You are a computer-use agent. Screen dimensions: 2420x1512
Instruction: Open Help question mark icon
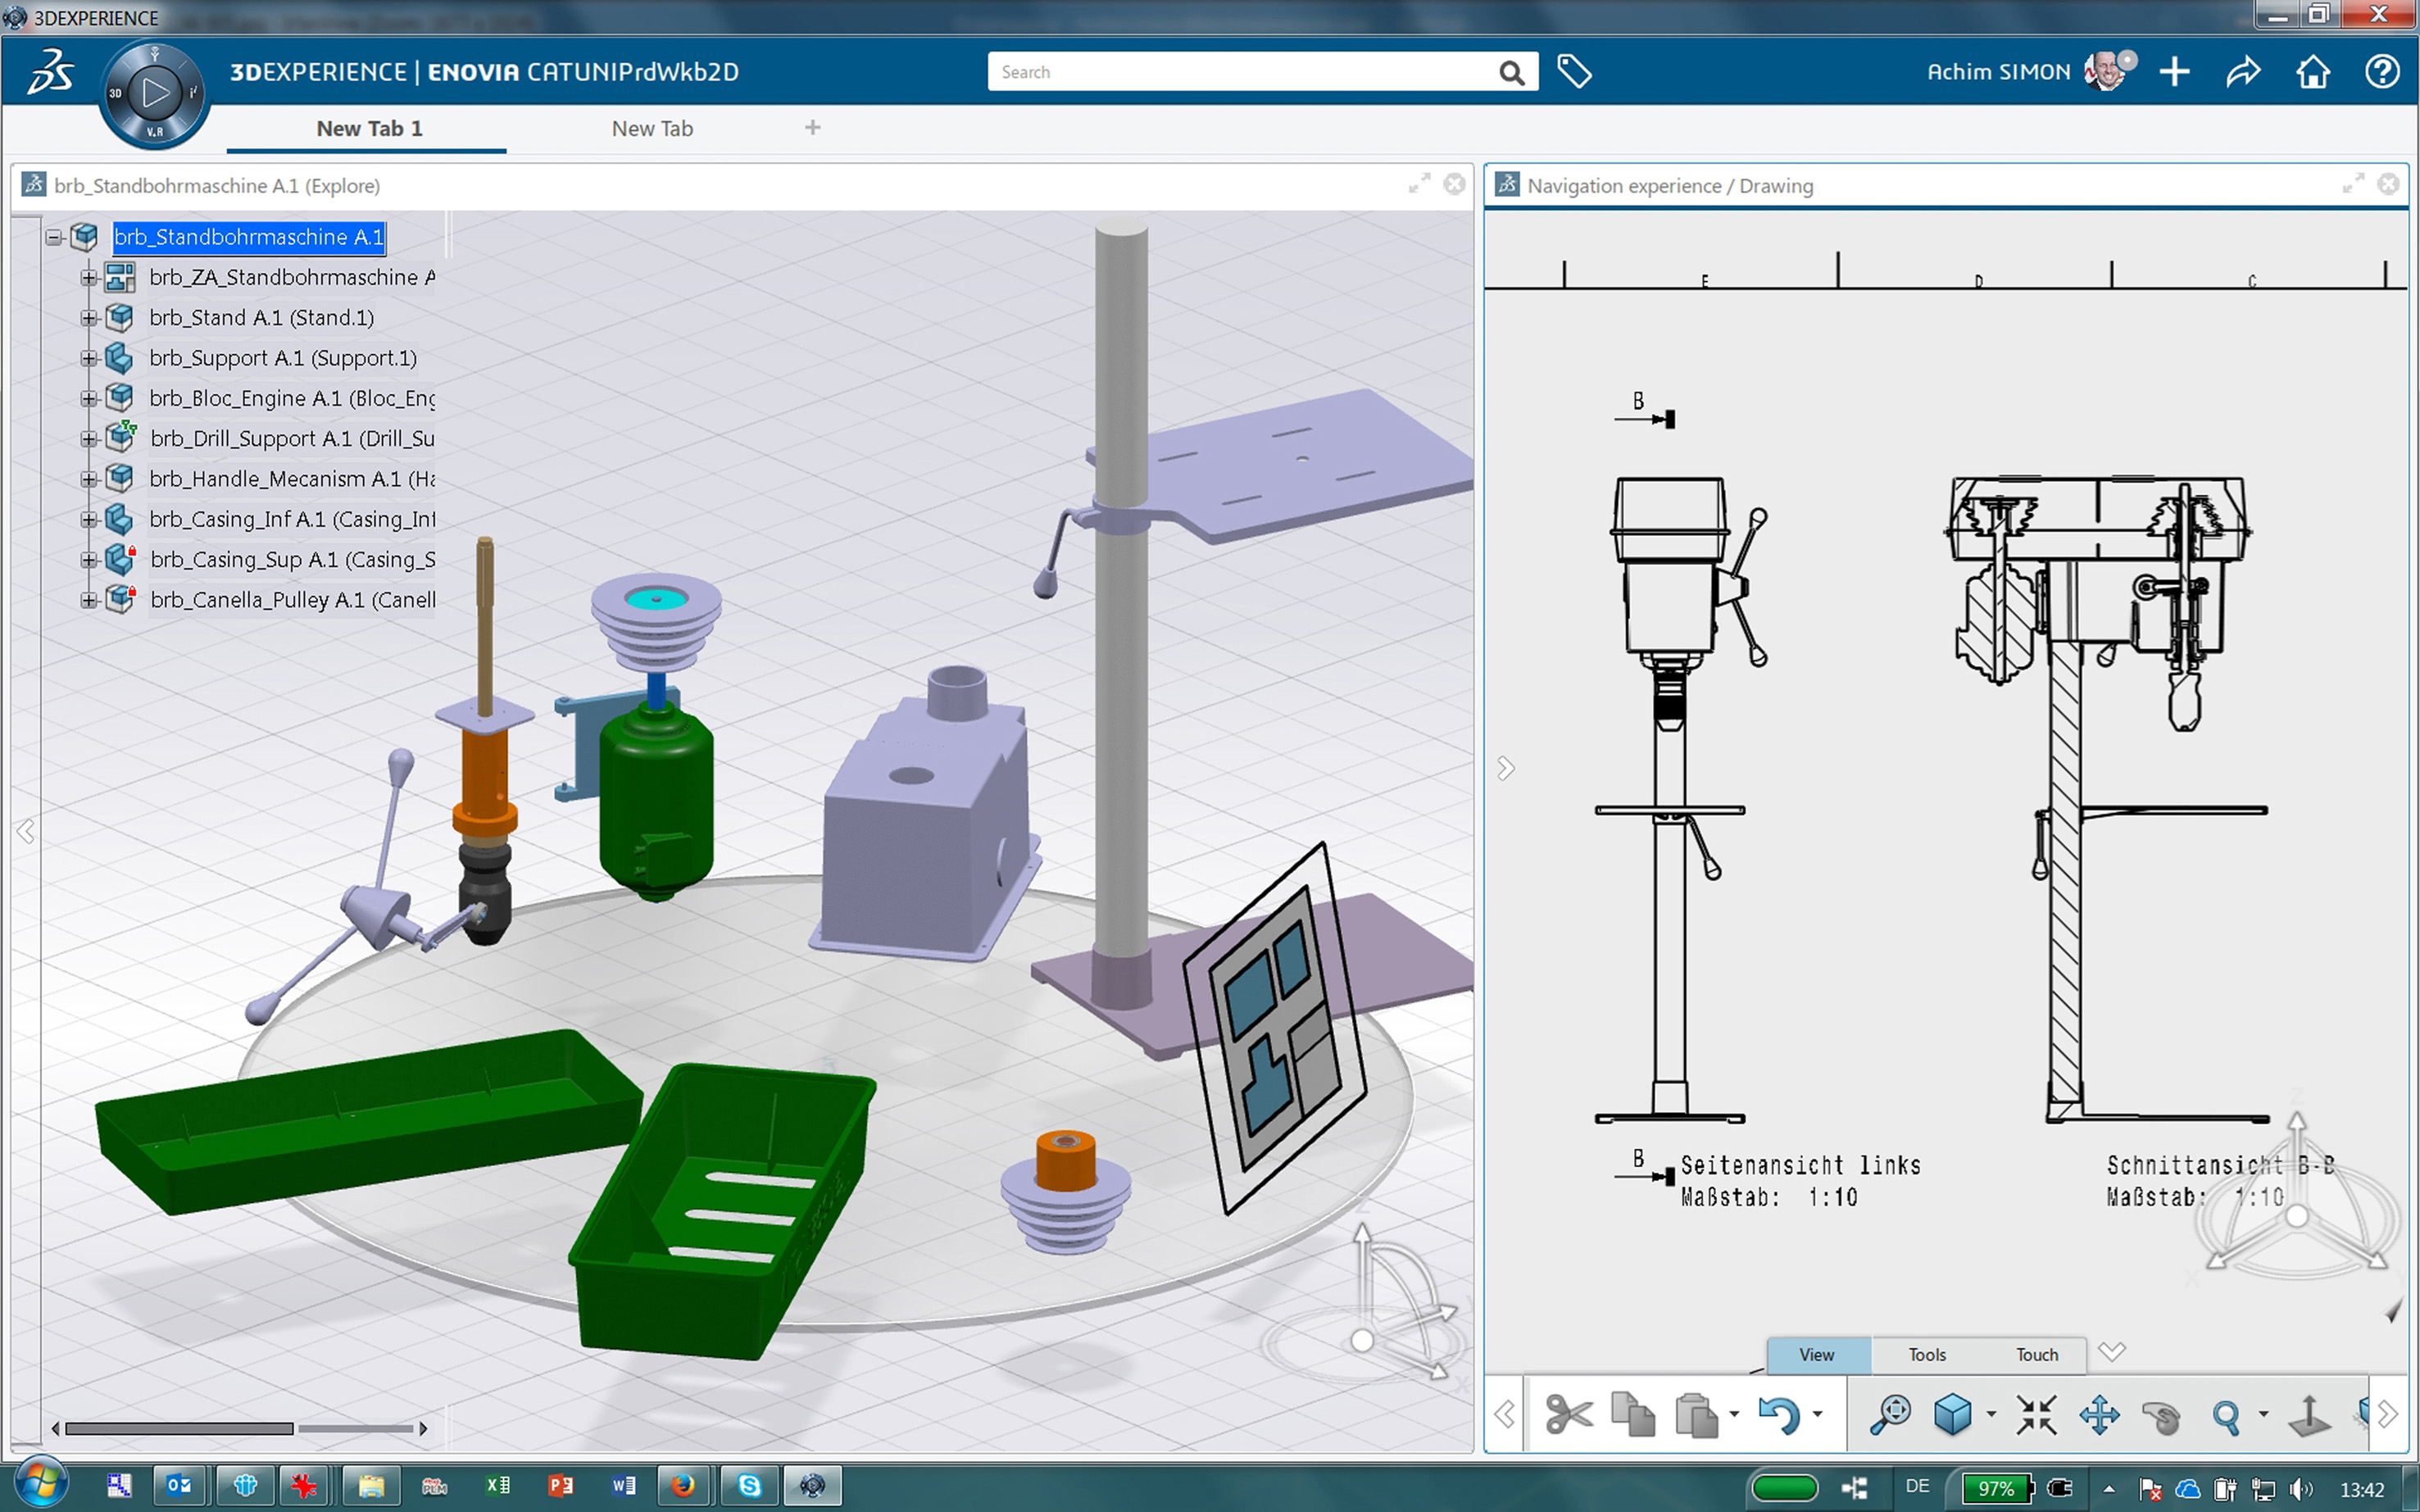pyautogui.click(x=2382, y=72)
